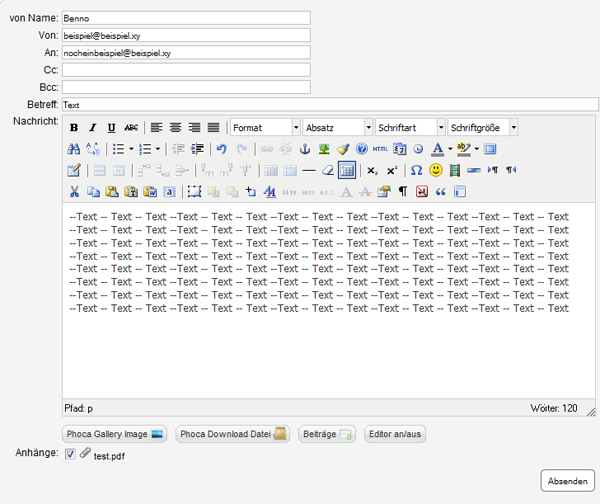Insert horizontal rule line

pyautogui.click(x=309, y=170)
